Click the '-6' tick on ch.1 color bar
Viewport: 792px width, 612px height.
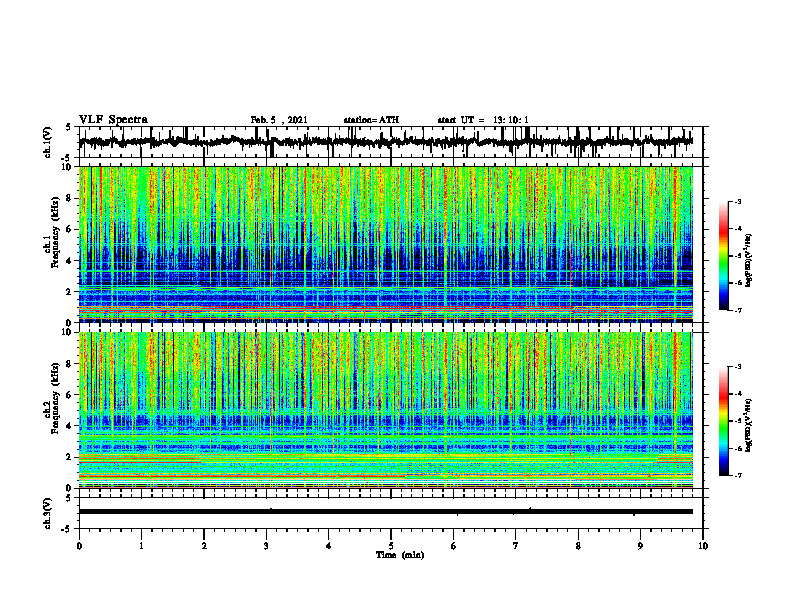[738, 283]
